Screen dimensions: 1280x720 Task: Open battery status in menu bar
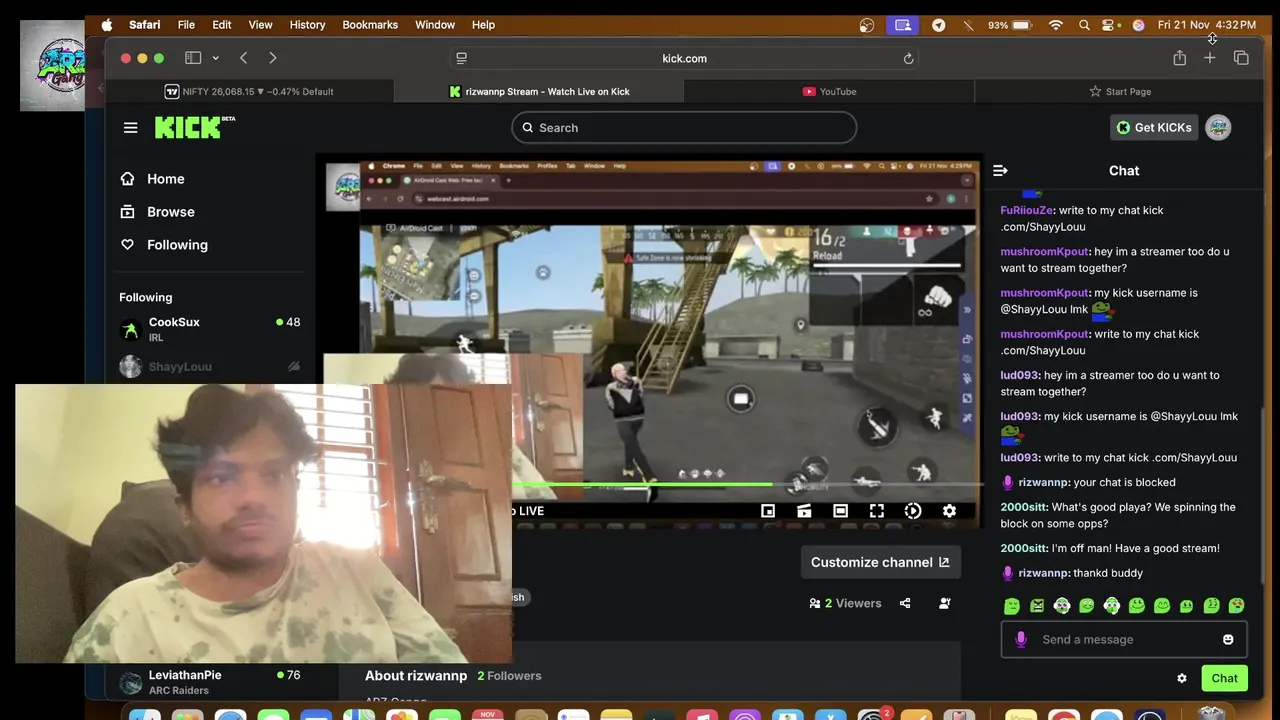1011,25
